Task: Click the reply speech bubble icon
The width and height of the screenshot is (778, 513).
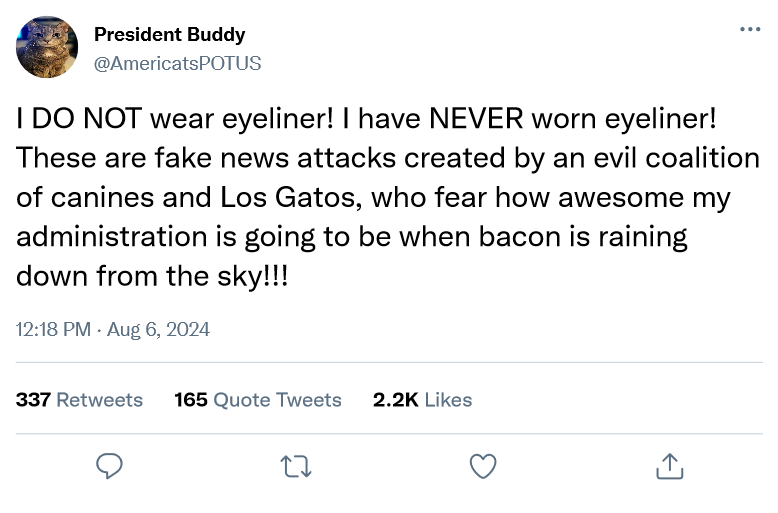Action: [109, 465]
